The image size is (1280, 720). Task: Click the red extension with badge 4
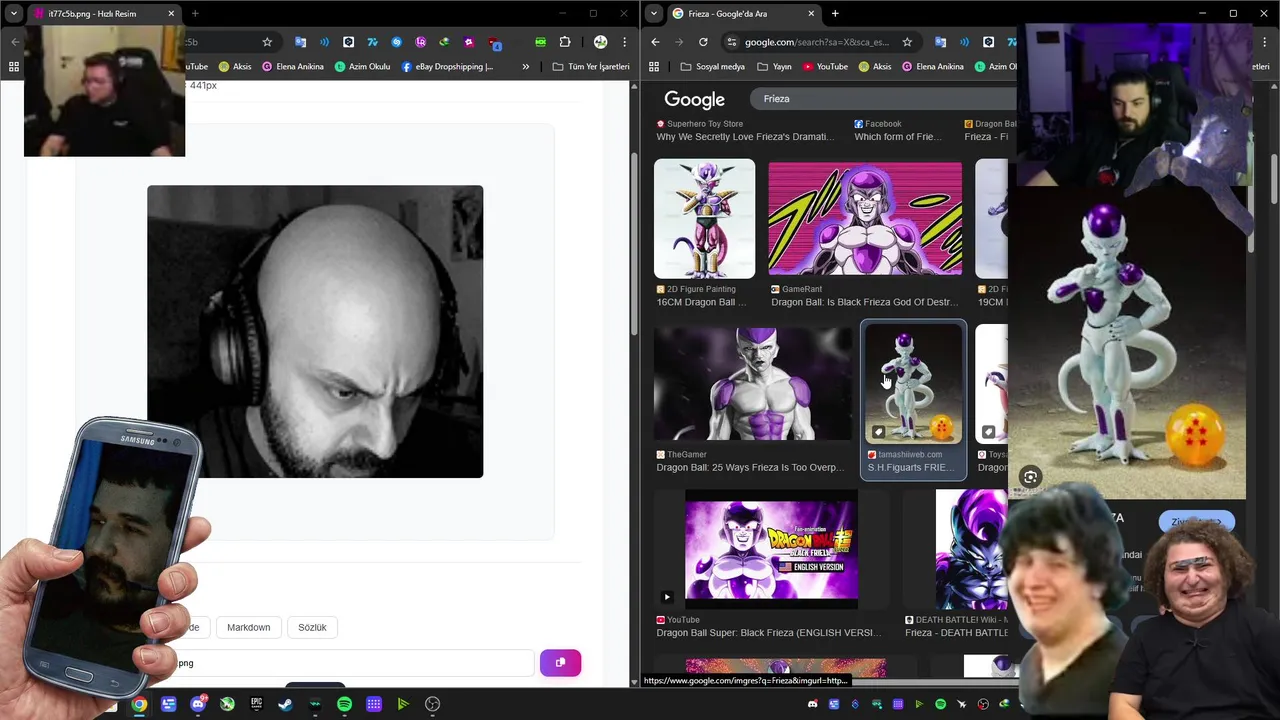(494, 42)
